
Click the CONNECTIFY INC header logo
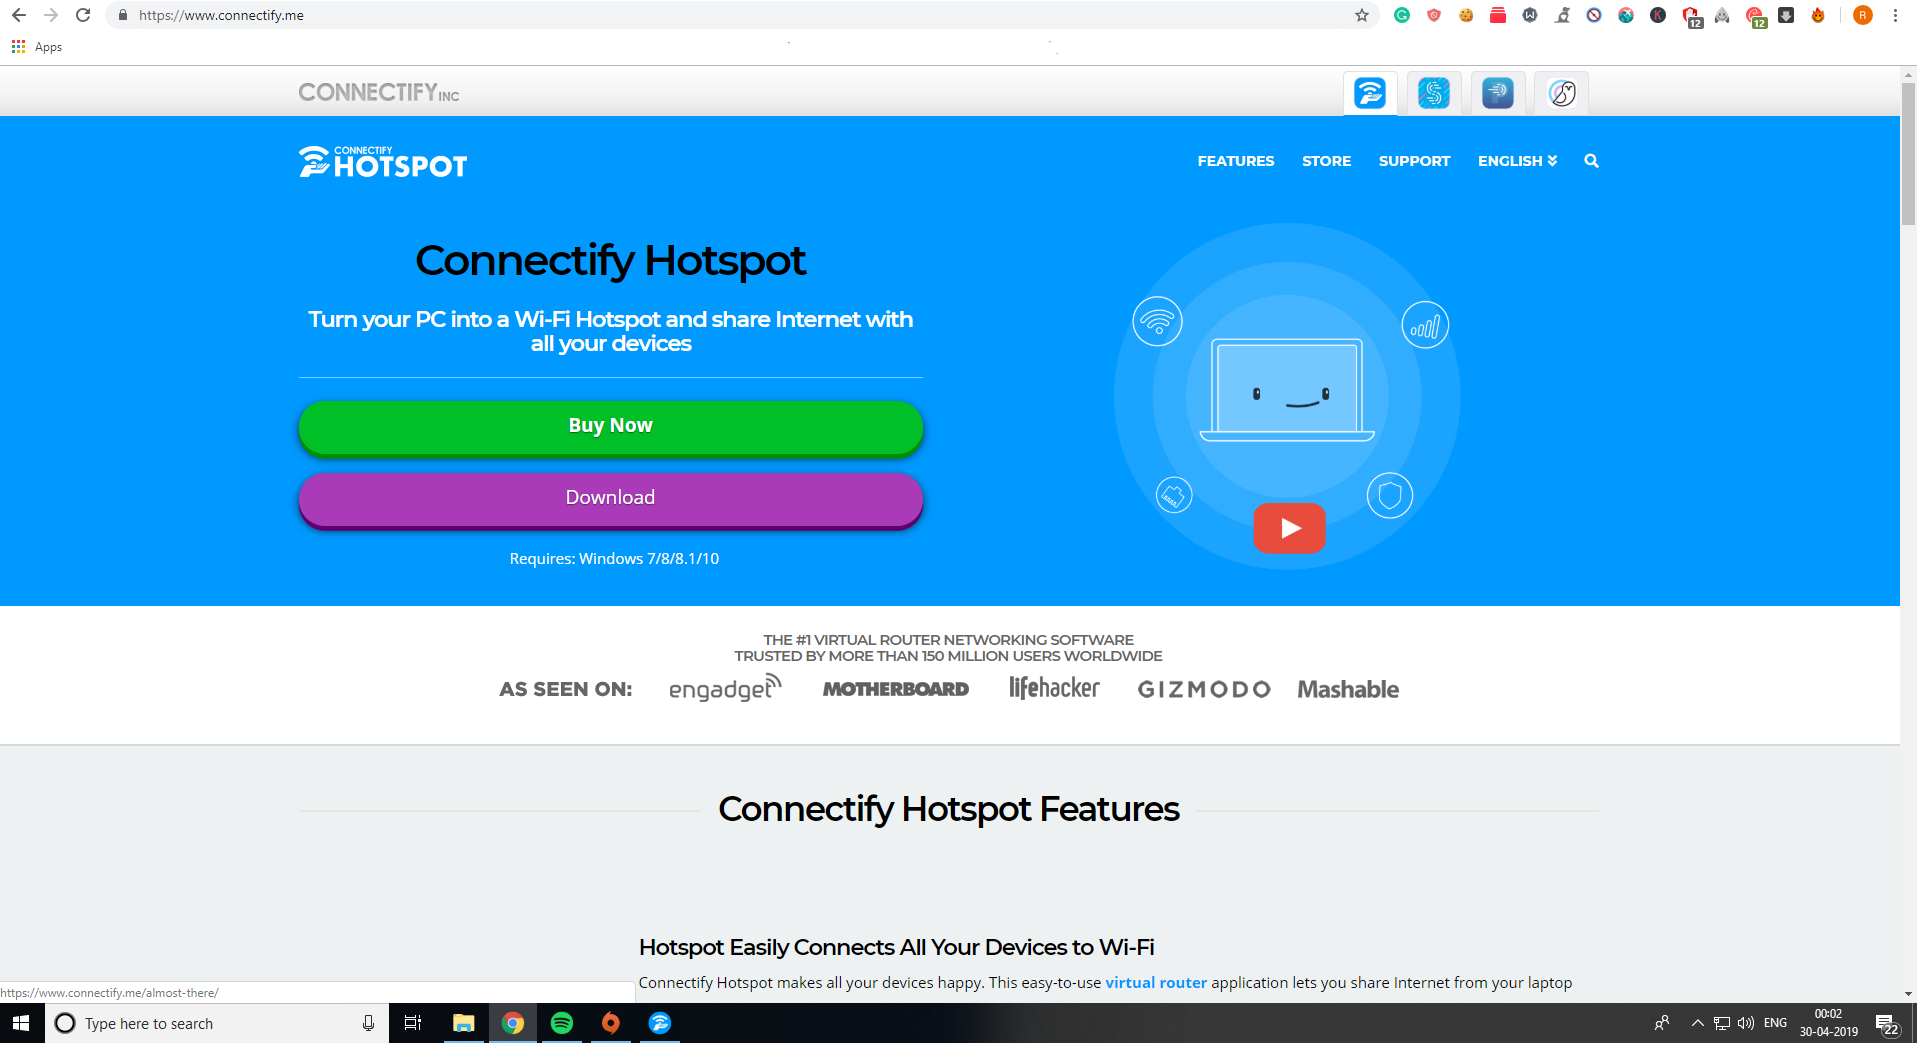(379, 93)
